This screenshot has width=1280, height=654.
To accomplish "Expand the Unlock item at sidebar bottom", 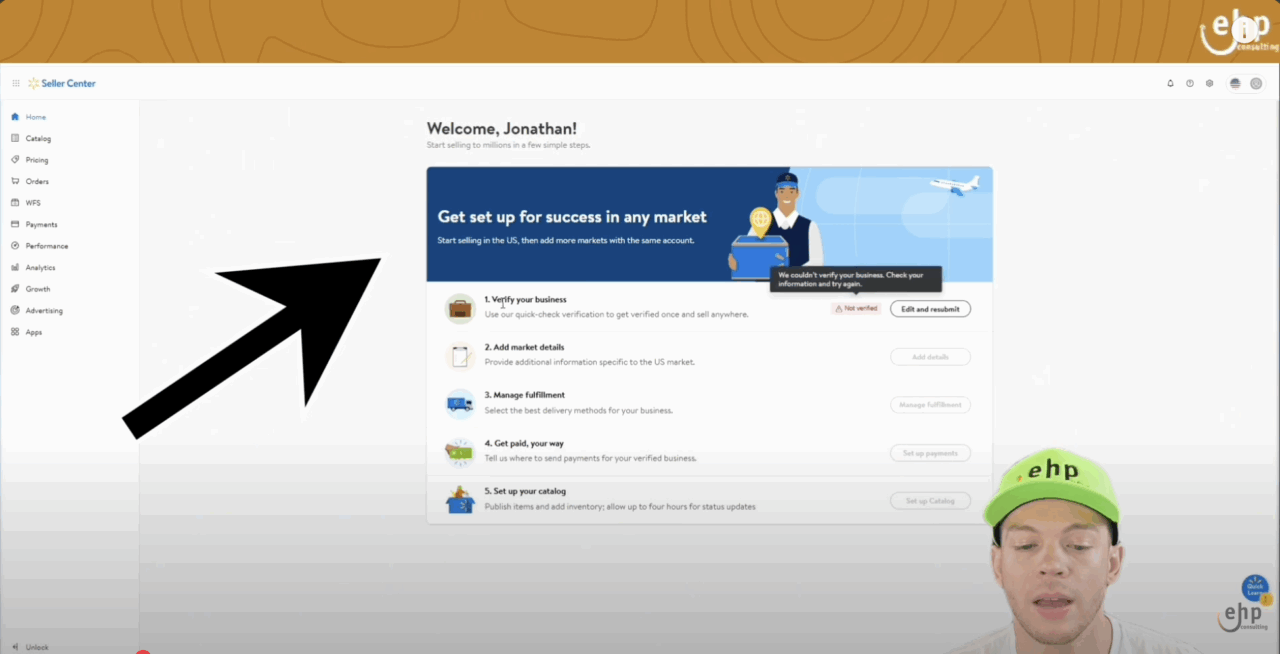I will pos(36,647).
